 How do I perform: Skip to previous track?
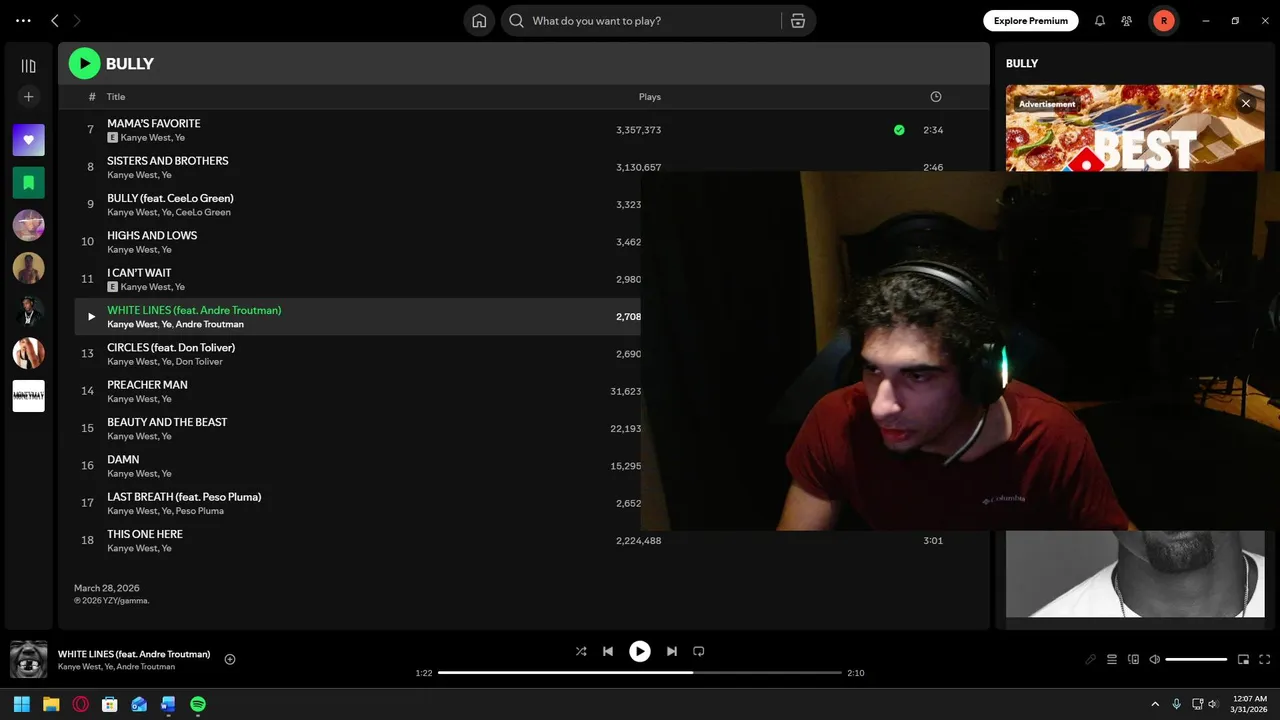608,651
